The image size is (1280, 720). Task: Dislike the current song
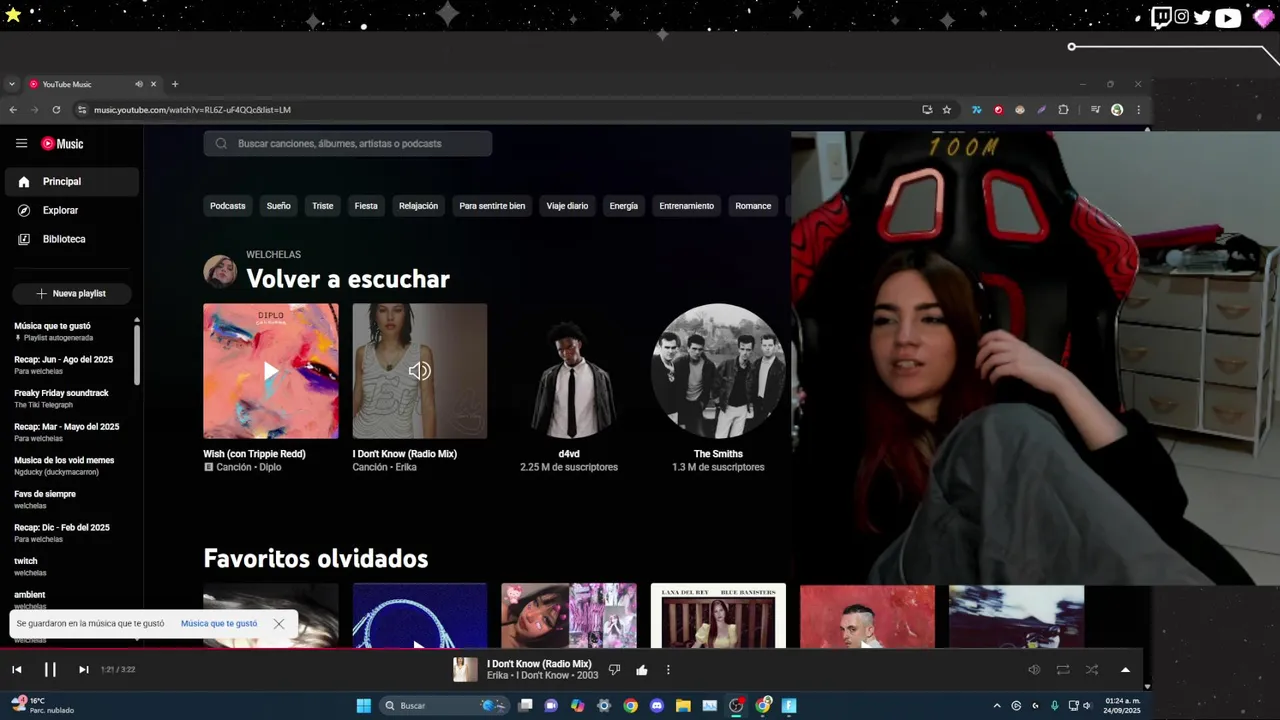615,670
